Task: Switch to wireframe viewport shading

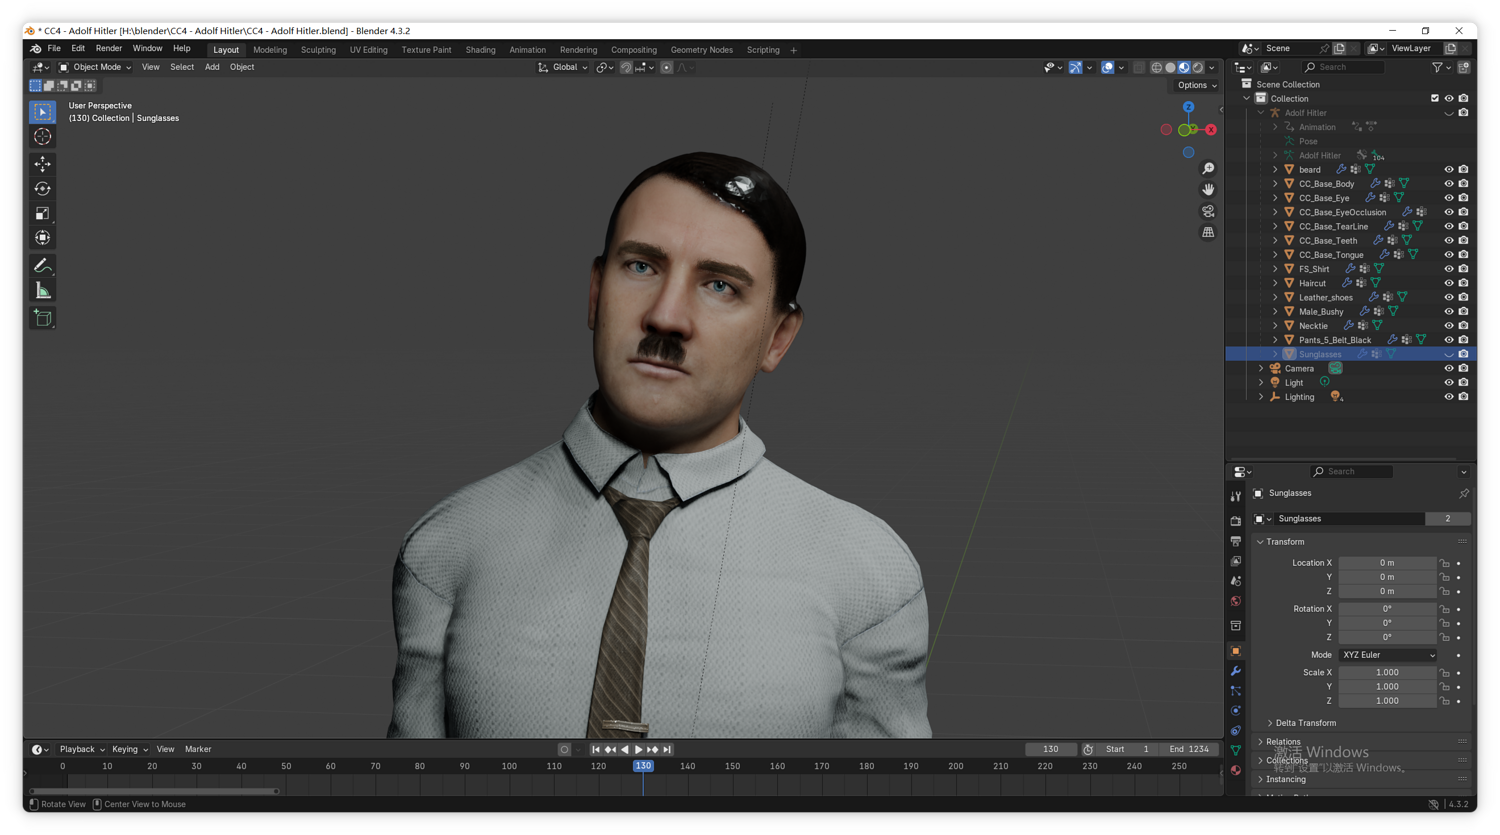Action: click(1156, 68)
